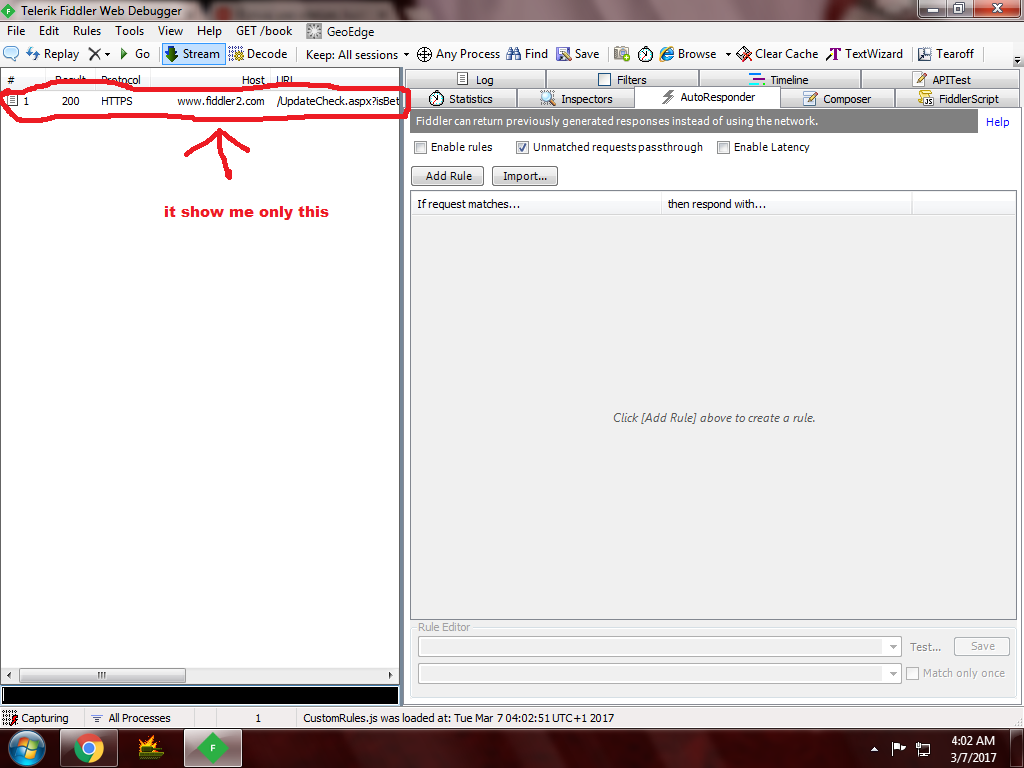Switch to the Timeline tab
1024x768 pixels.
[779, 79]
